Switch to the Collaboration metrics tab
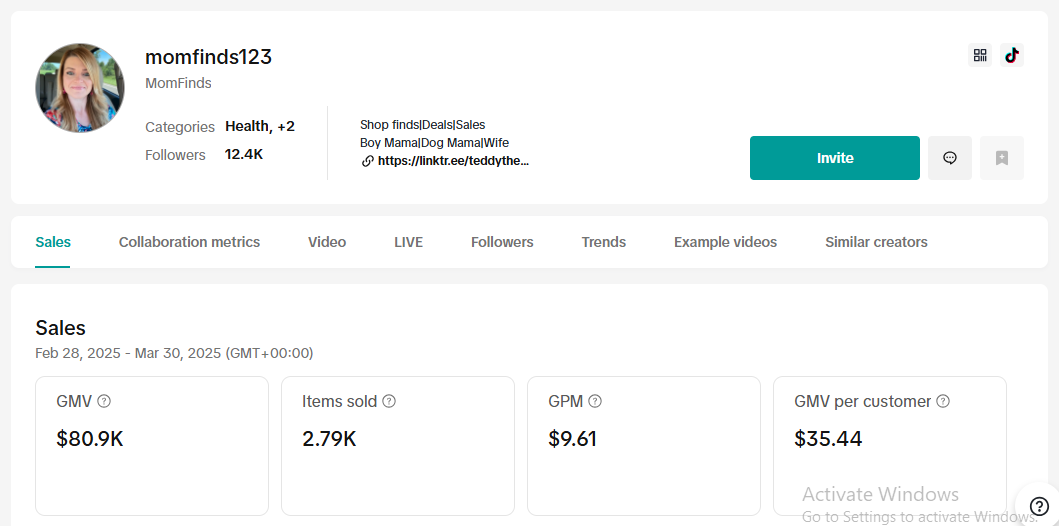 [189, 242]
